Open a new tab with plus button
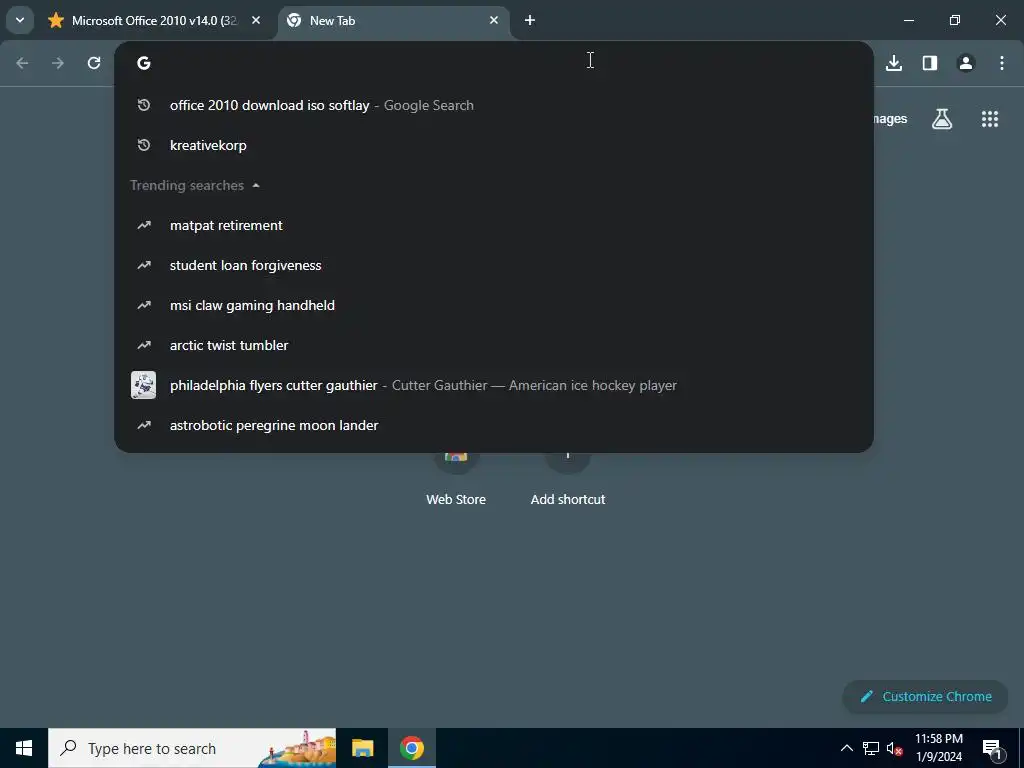Viewport: 1024px width, 768px height. [x=530, y=20]
